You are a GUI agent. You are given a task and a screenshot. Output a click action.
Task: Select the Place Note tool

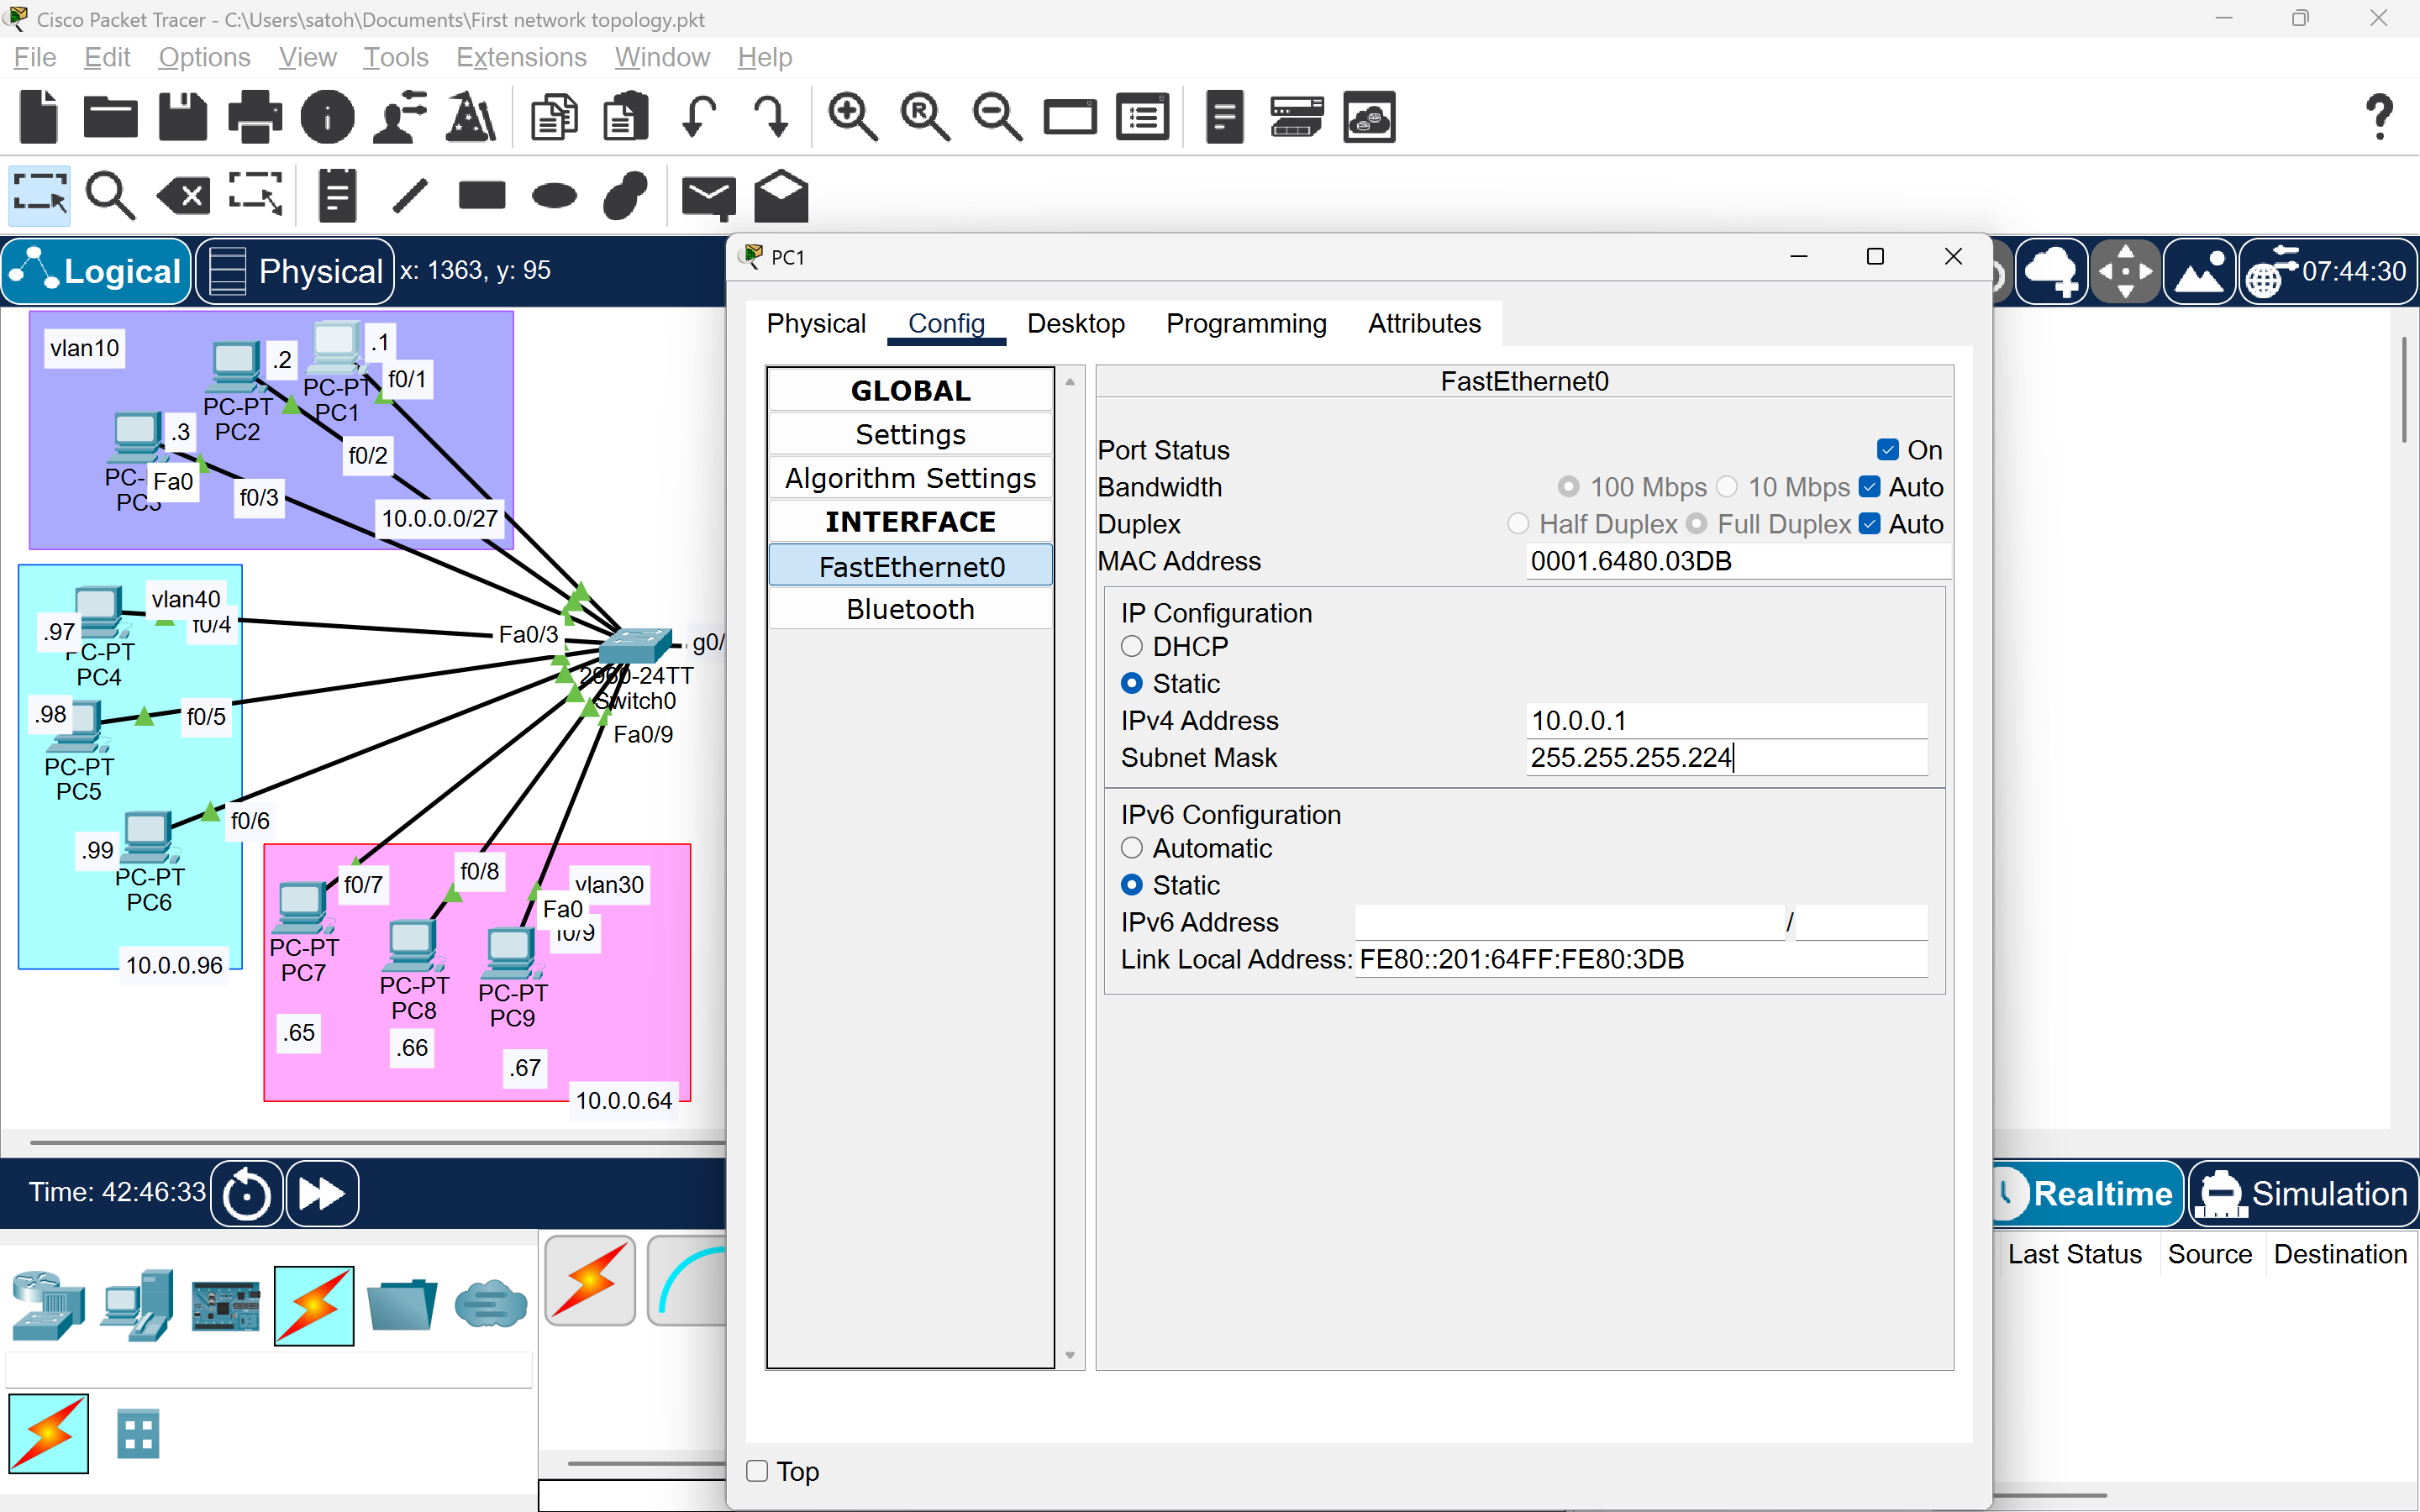pyautogui.click(x=336, y=195)
